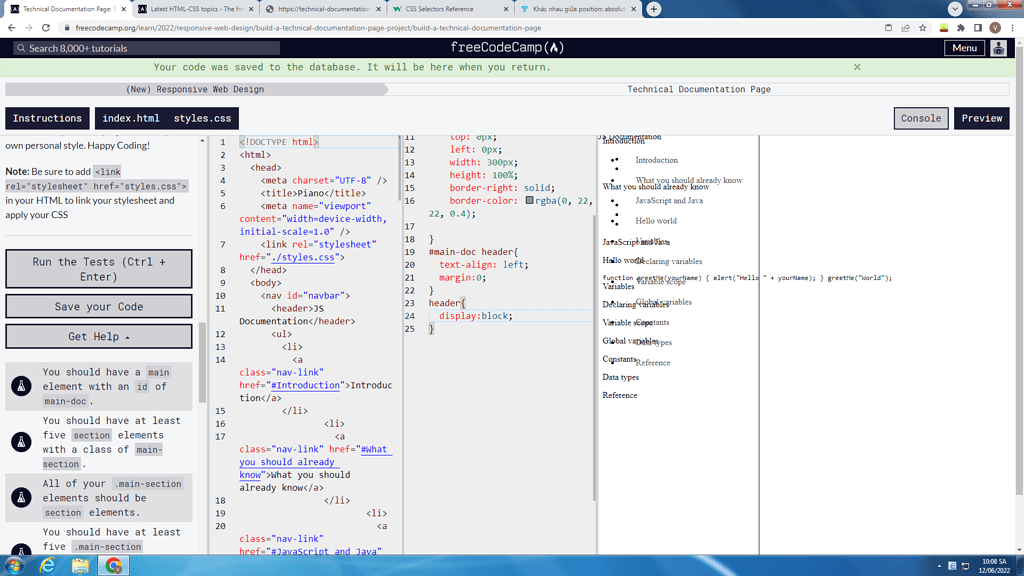
Task: Click the rgba color swatch in CSS
Action: (x=529, y=201)
